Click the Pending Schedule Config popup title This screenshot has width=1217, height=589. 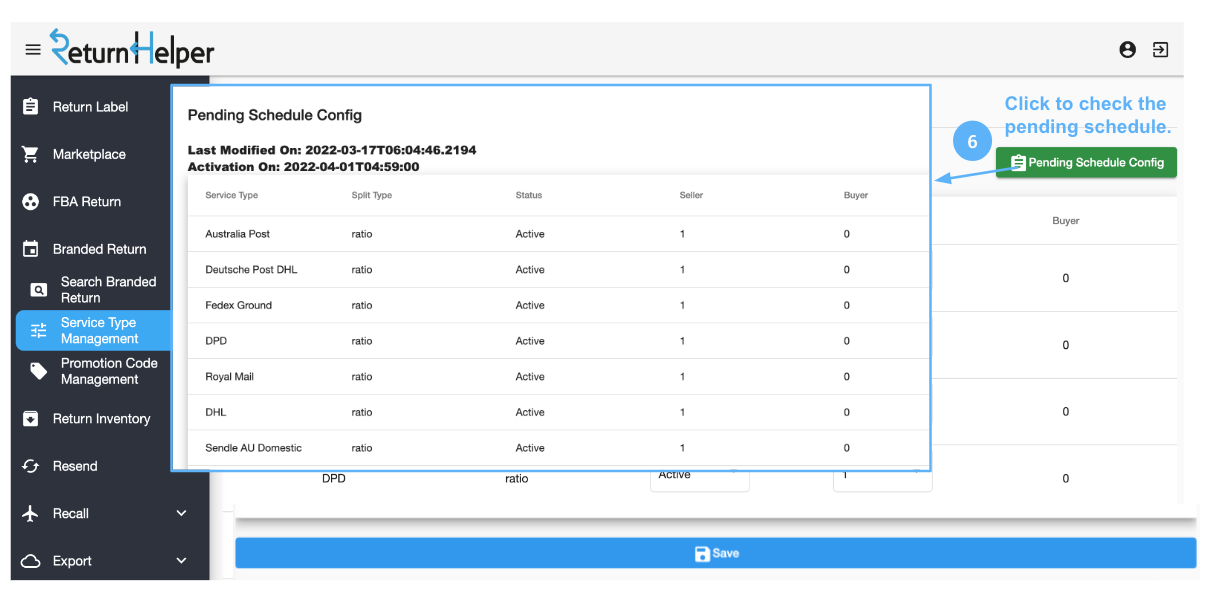pyautogui.click(x=275, y=115)
